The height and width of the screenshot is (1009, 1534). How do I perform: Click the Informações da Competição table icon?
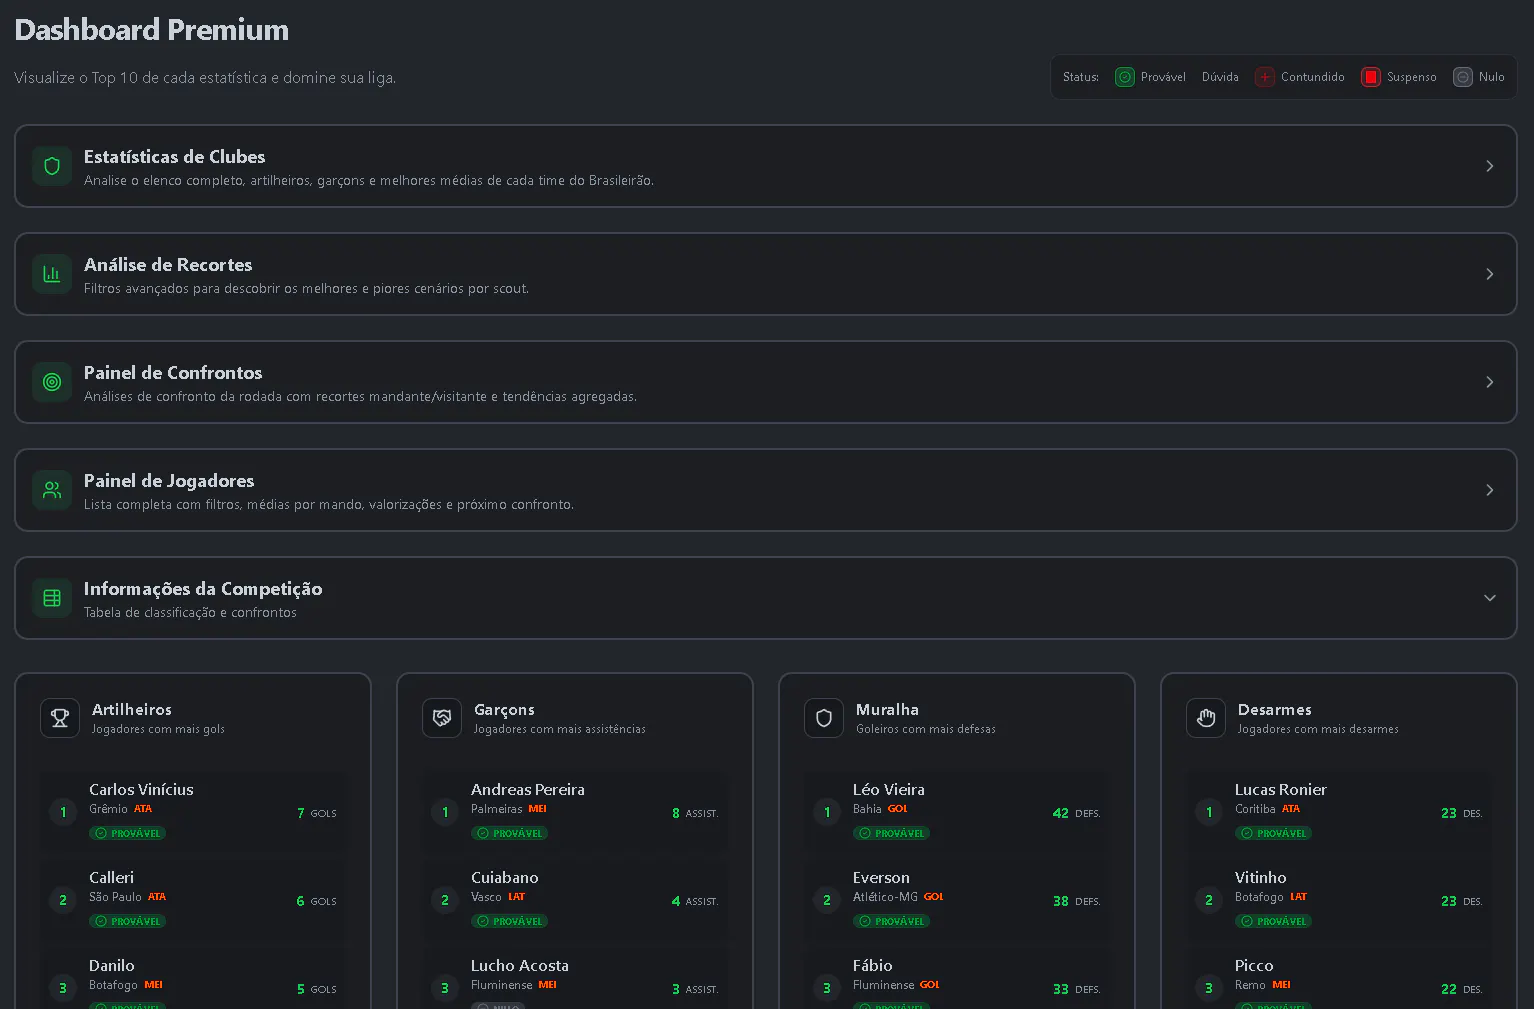pyautogui.click(x=52, y=598)
